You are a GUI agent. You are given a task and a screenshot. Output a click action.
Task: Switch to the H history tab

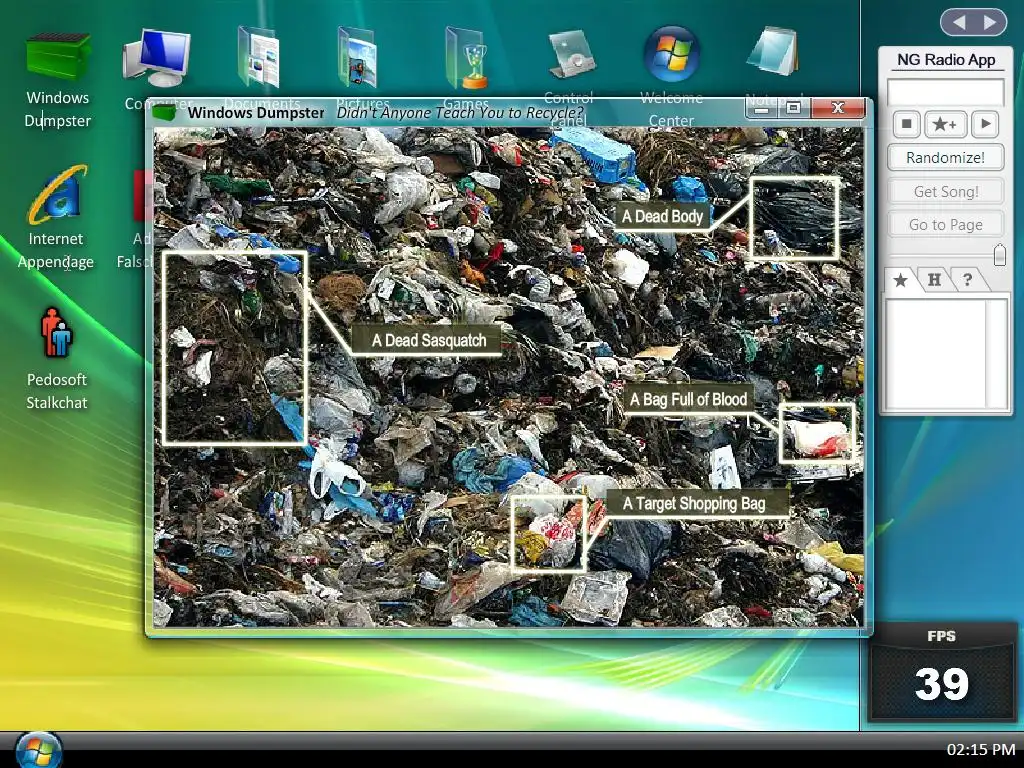(x=935, y=280)
